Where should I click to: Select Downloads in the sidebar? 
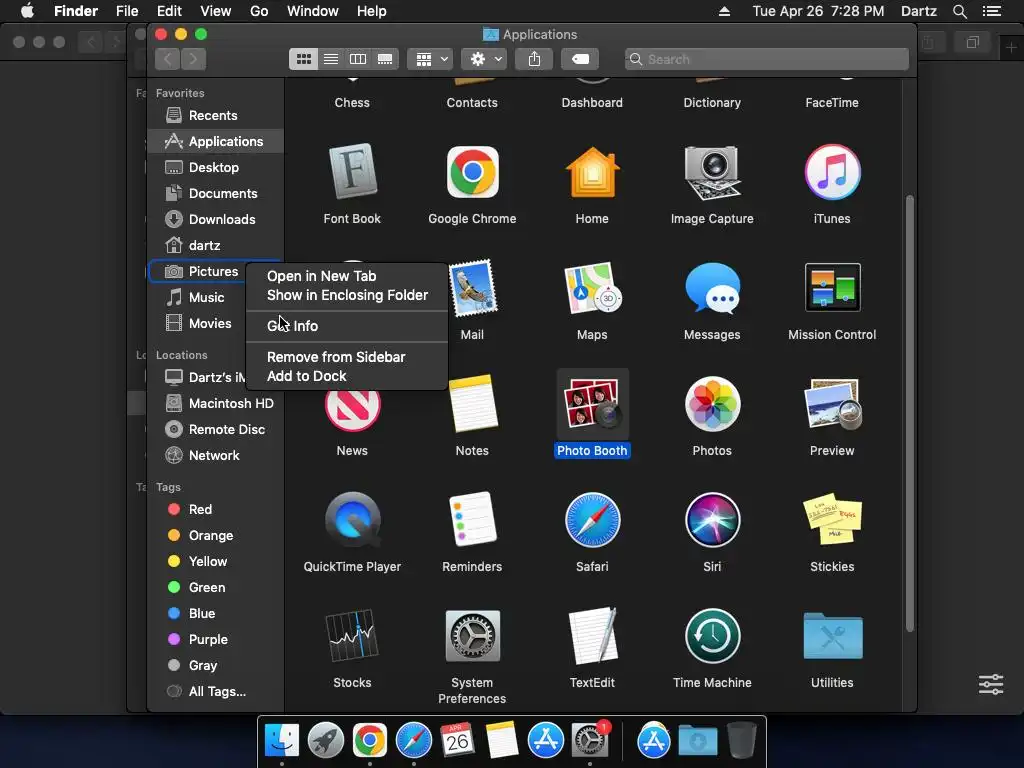pyautogui.click(x=216, y=220)
